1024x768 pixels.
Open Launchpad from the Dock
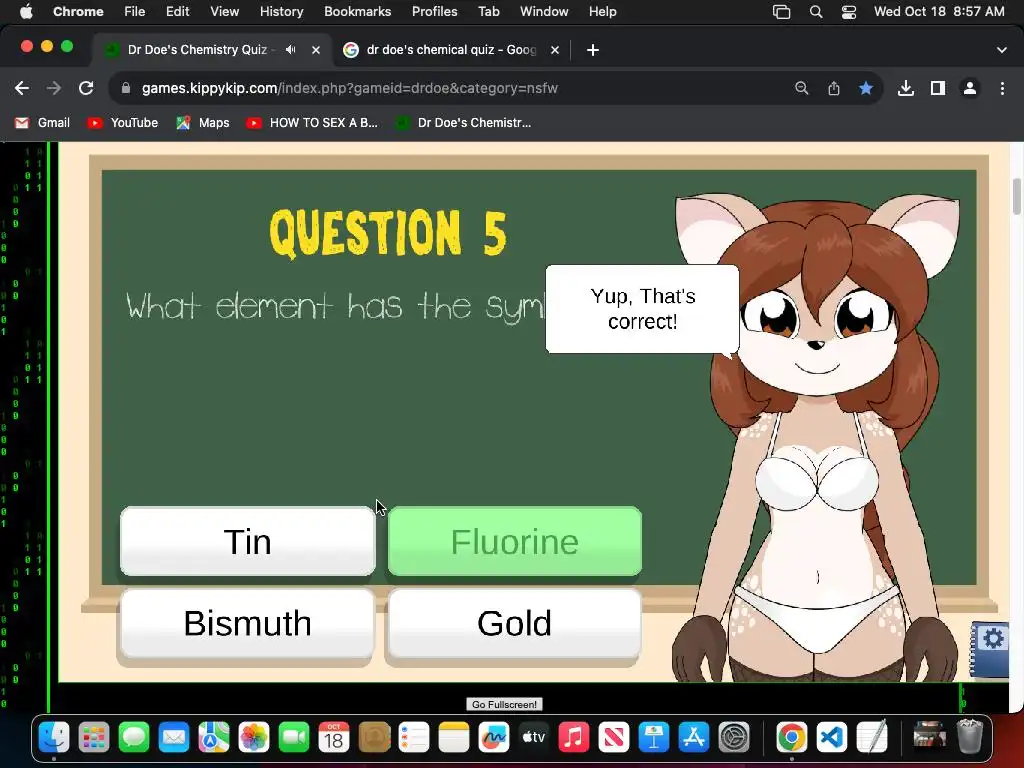(x=94, y=738)
